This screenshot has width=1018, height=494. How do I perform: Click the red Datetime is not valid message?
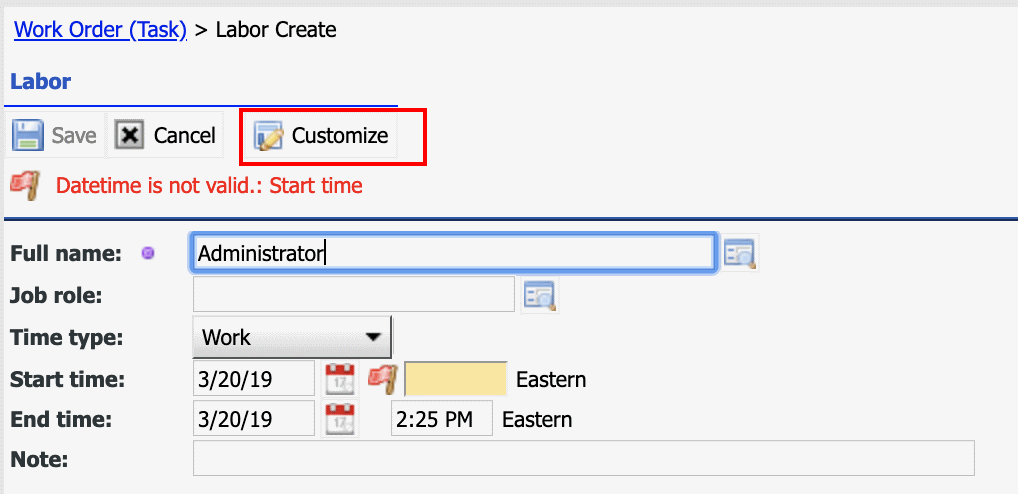pos(209,186)
